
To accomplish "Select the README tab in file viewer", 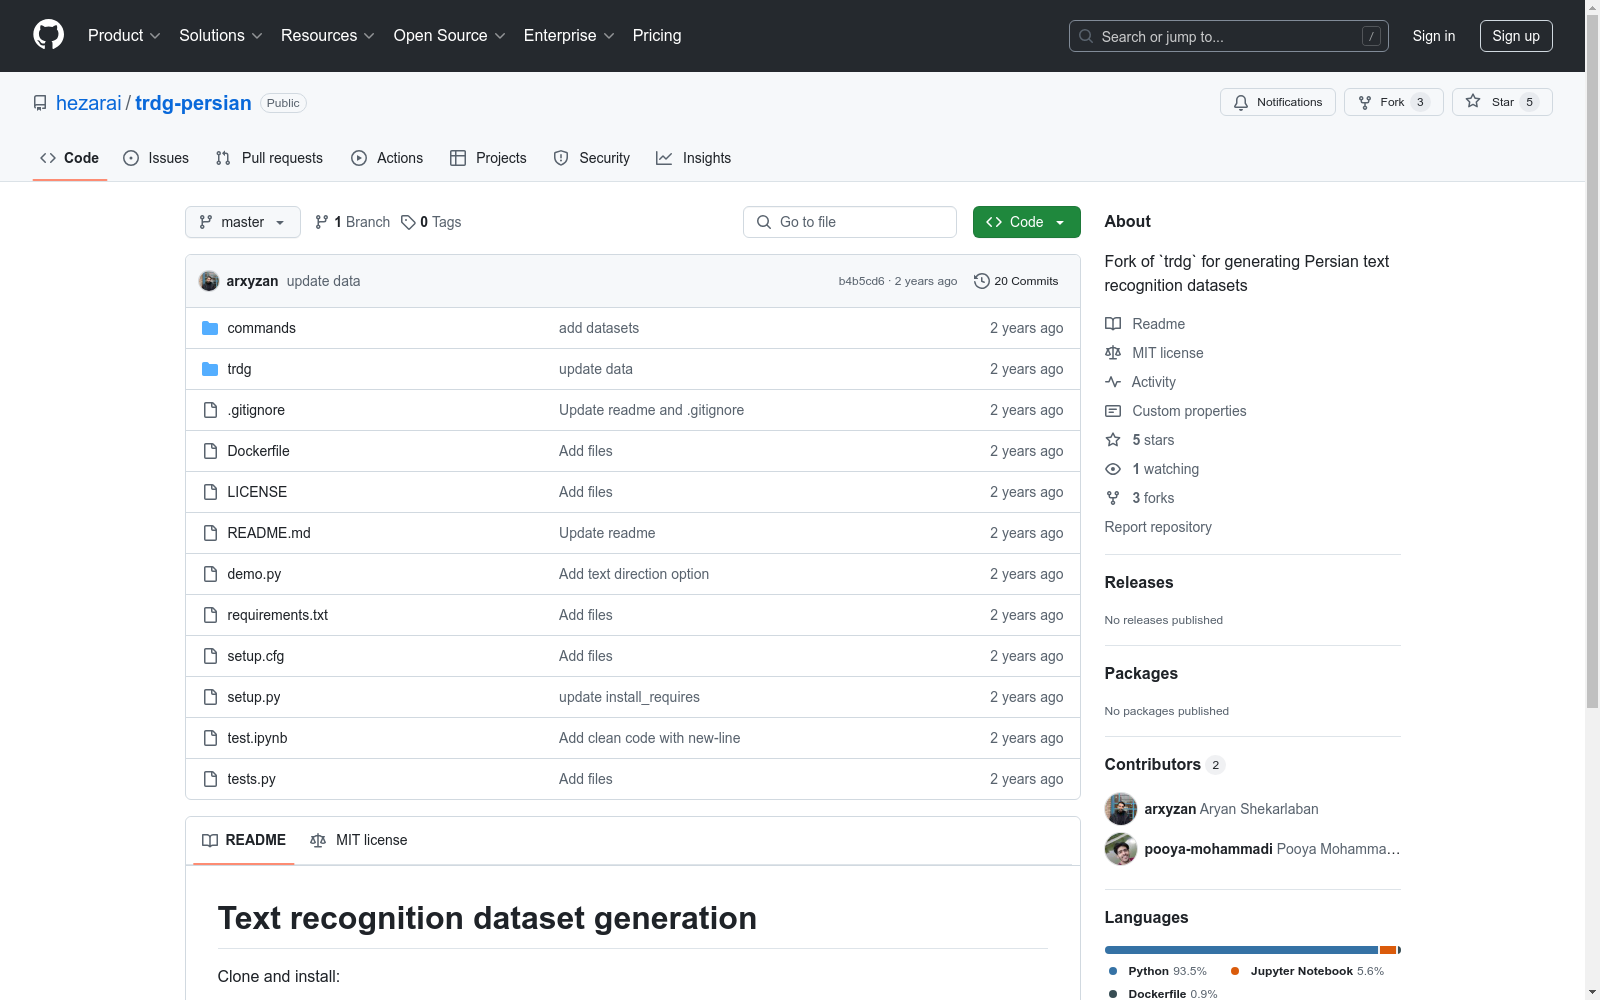I will coord(244,840).
